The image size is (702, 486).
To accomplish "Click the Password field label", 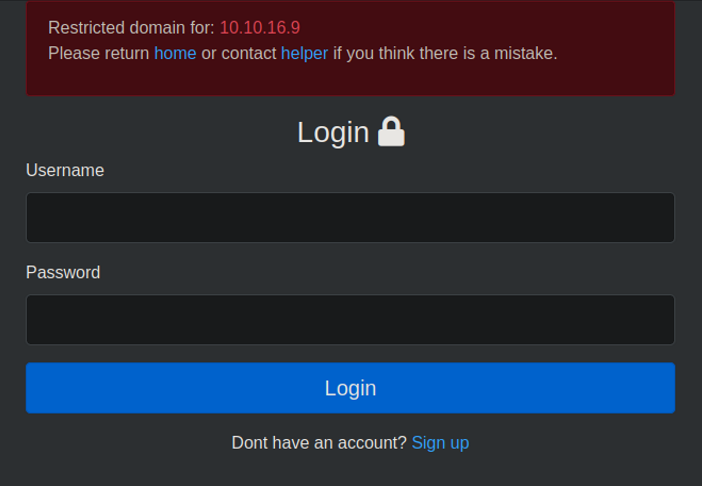I will tap(63, 272).
